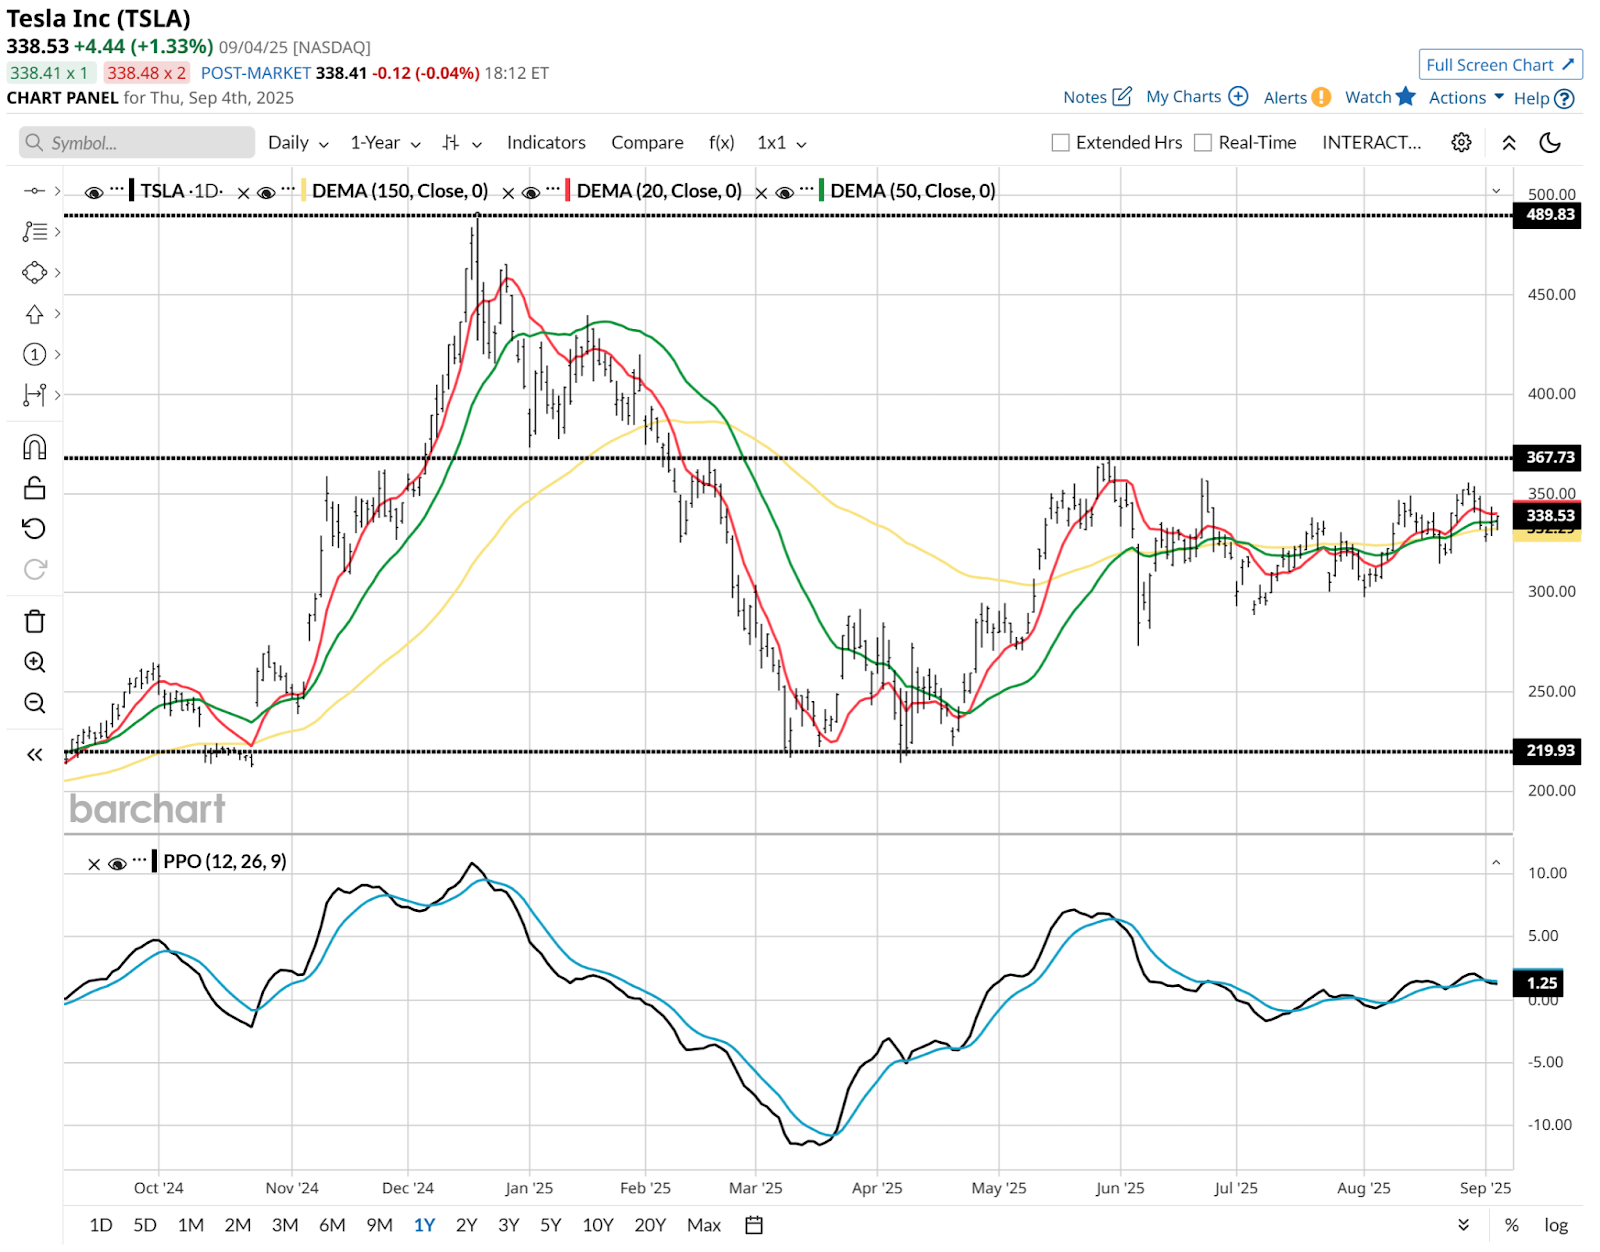Viewport: 1600px width, 1252px height.
Task: Open the custom date range calendar
Action: pyautogui.click(x=754, y=1225)
